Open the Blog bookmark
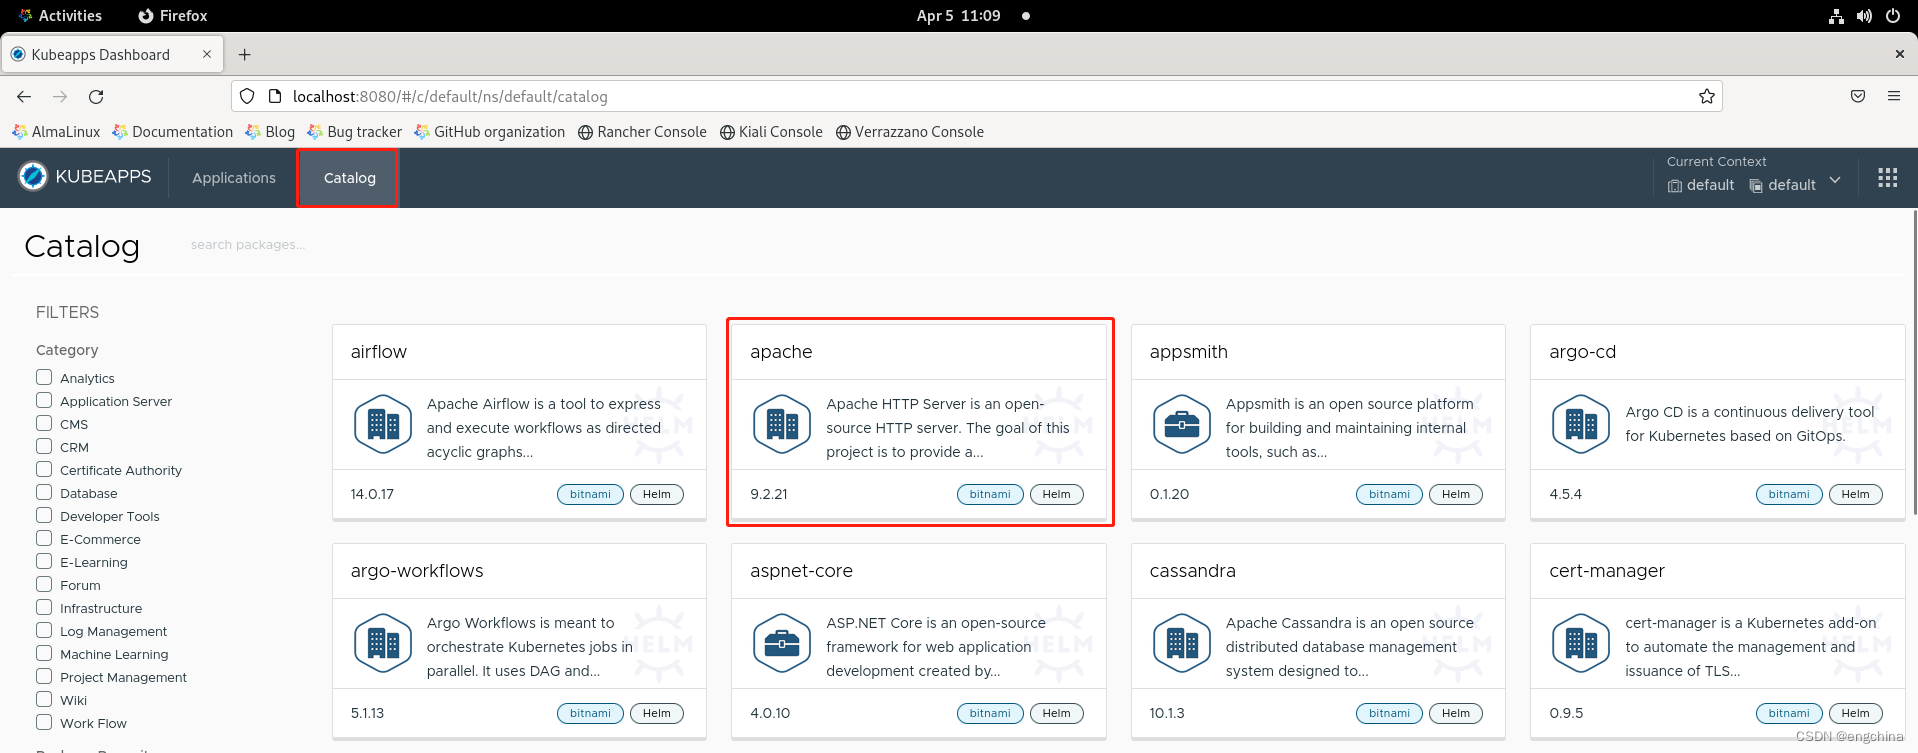 pos(270,132)
